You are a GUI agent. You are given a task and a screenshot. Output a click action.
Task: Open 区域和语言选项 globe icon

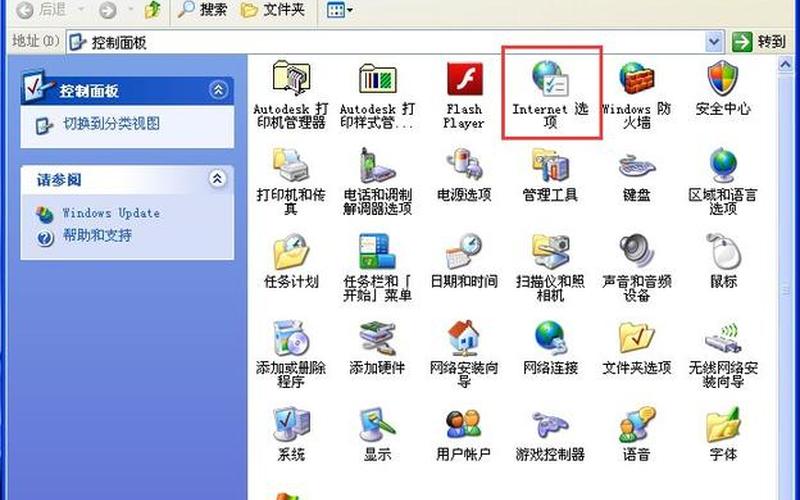(723, 165)
